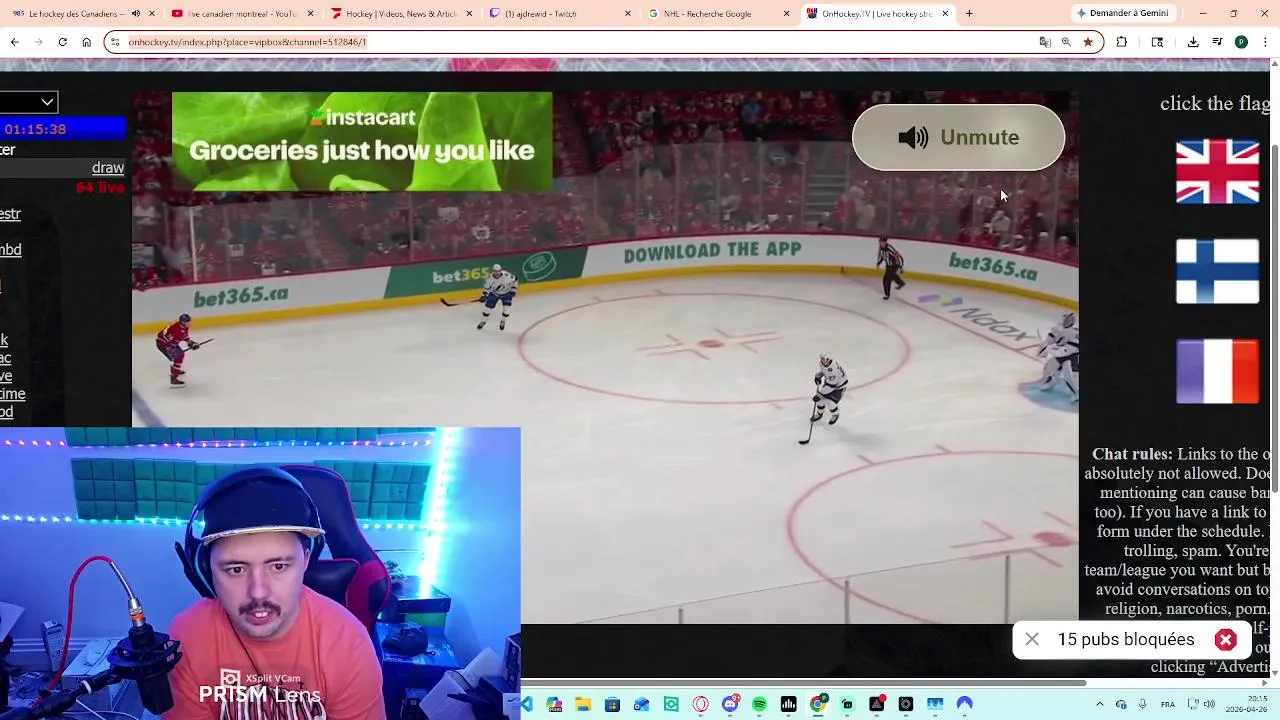Screen dimensions: 1280x720
Task: Open Outlook from taskbar
Action: point(641,704)
